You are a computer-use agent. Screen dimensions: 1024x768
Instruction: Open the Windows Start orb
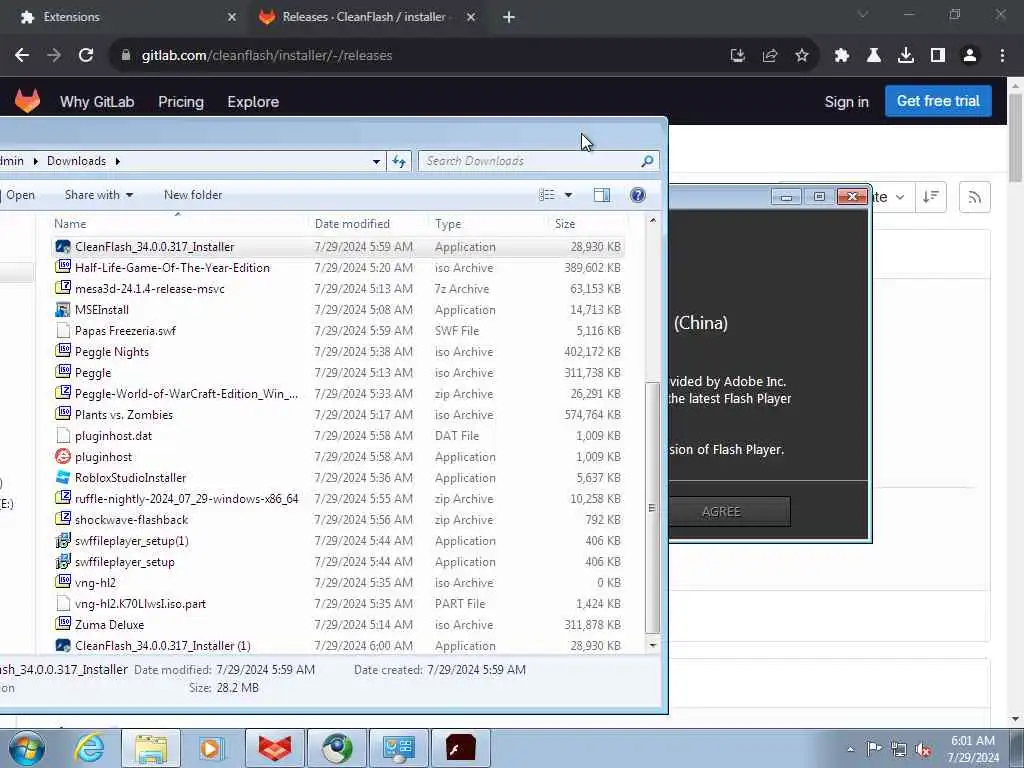pos(27,748)
